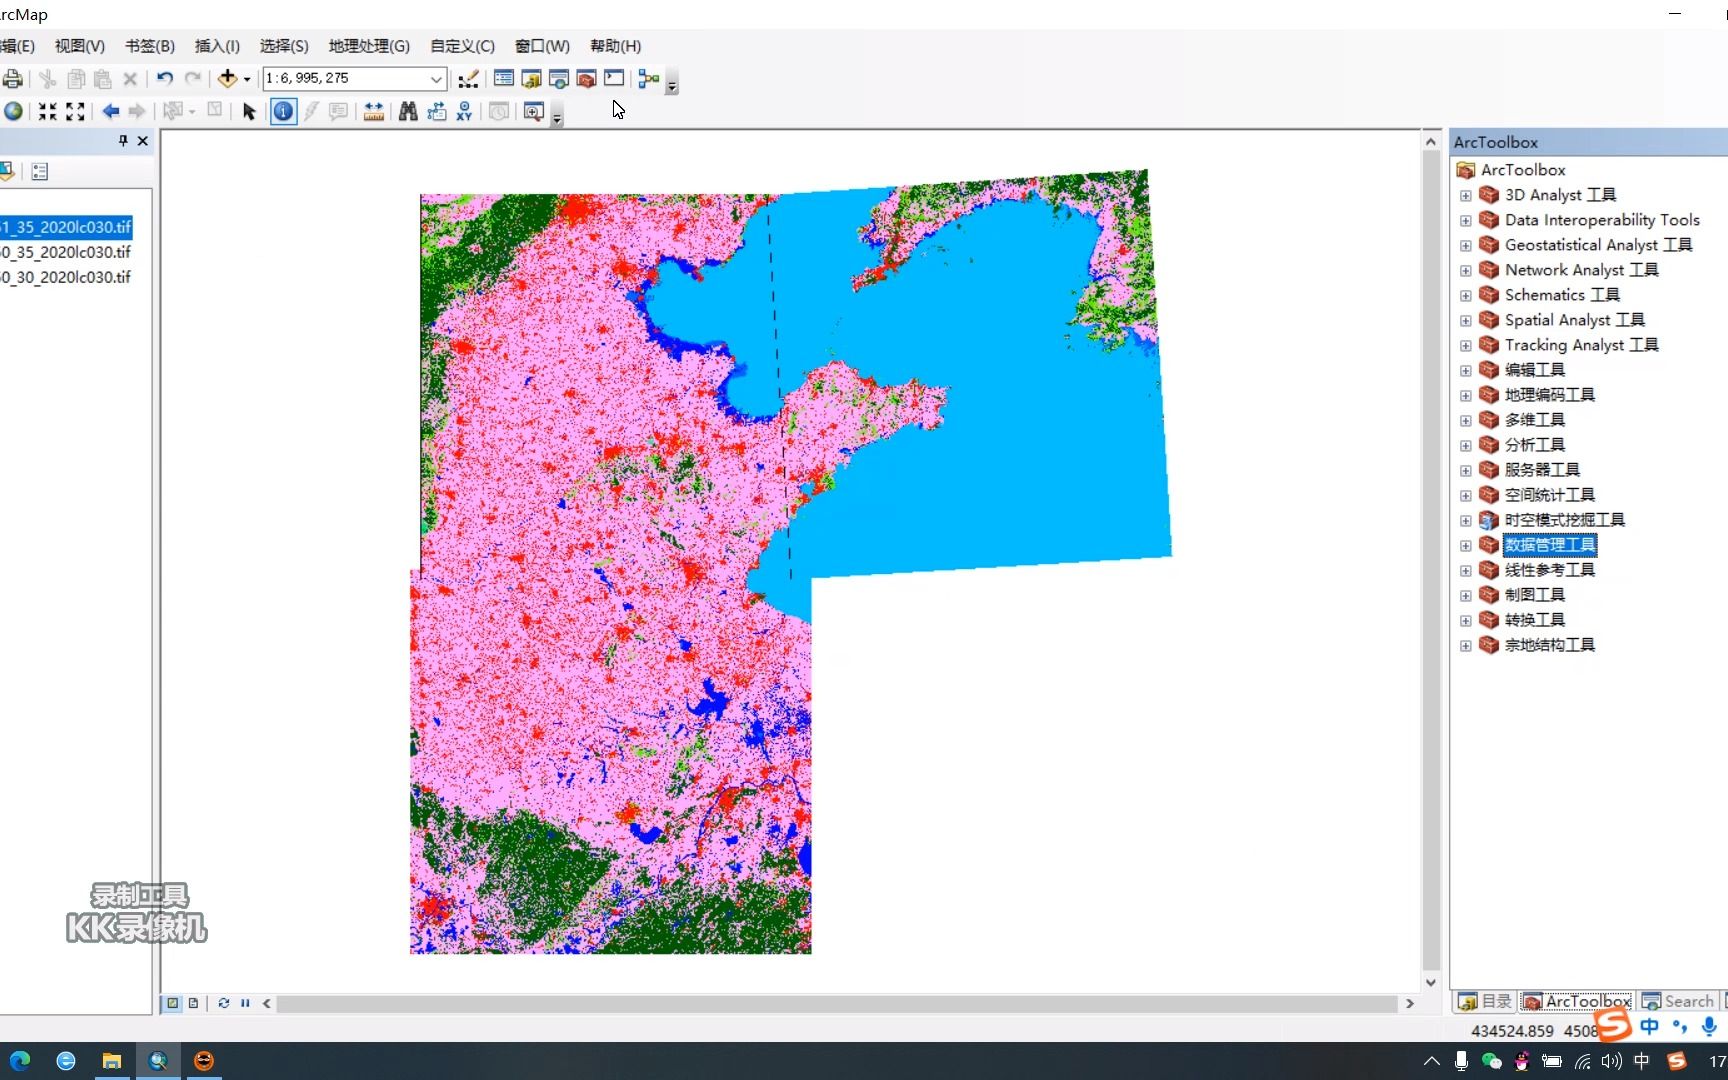Open the Find tool (binoculars)

[x=408, y=112]
